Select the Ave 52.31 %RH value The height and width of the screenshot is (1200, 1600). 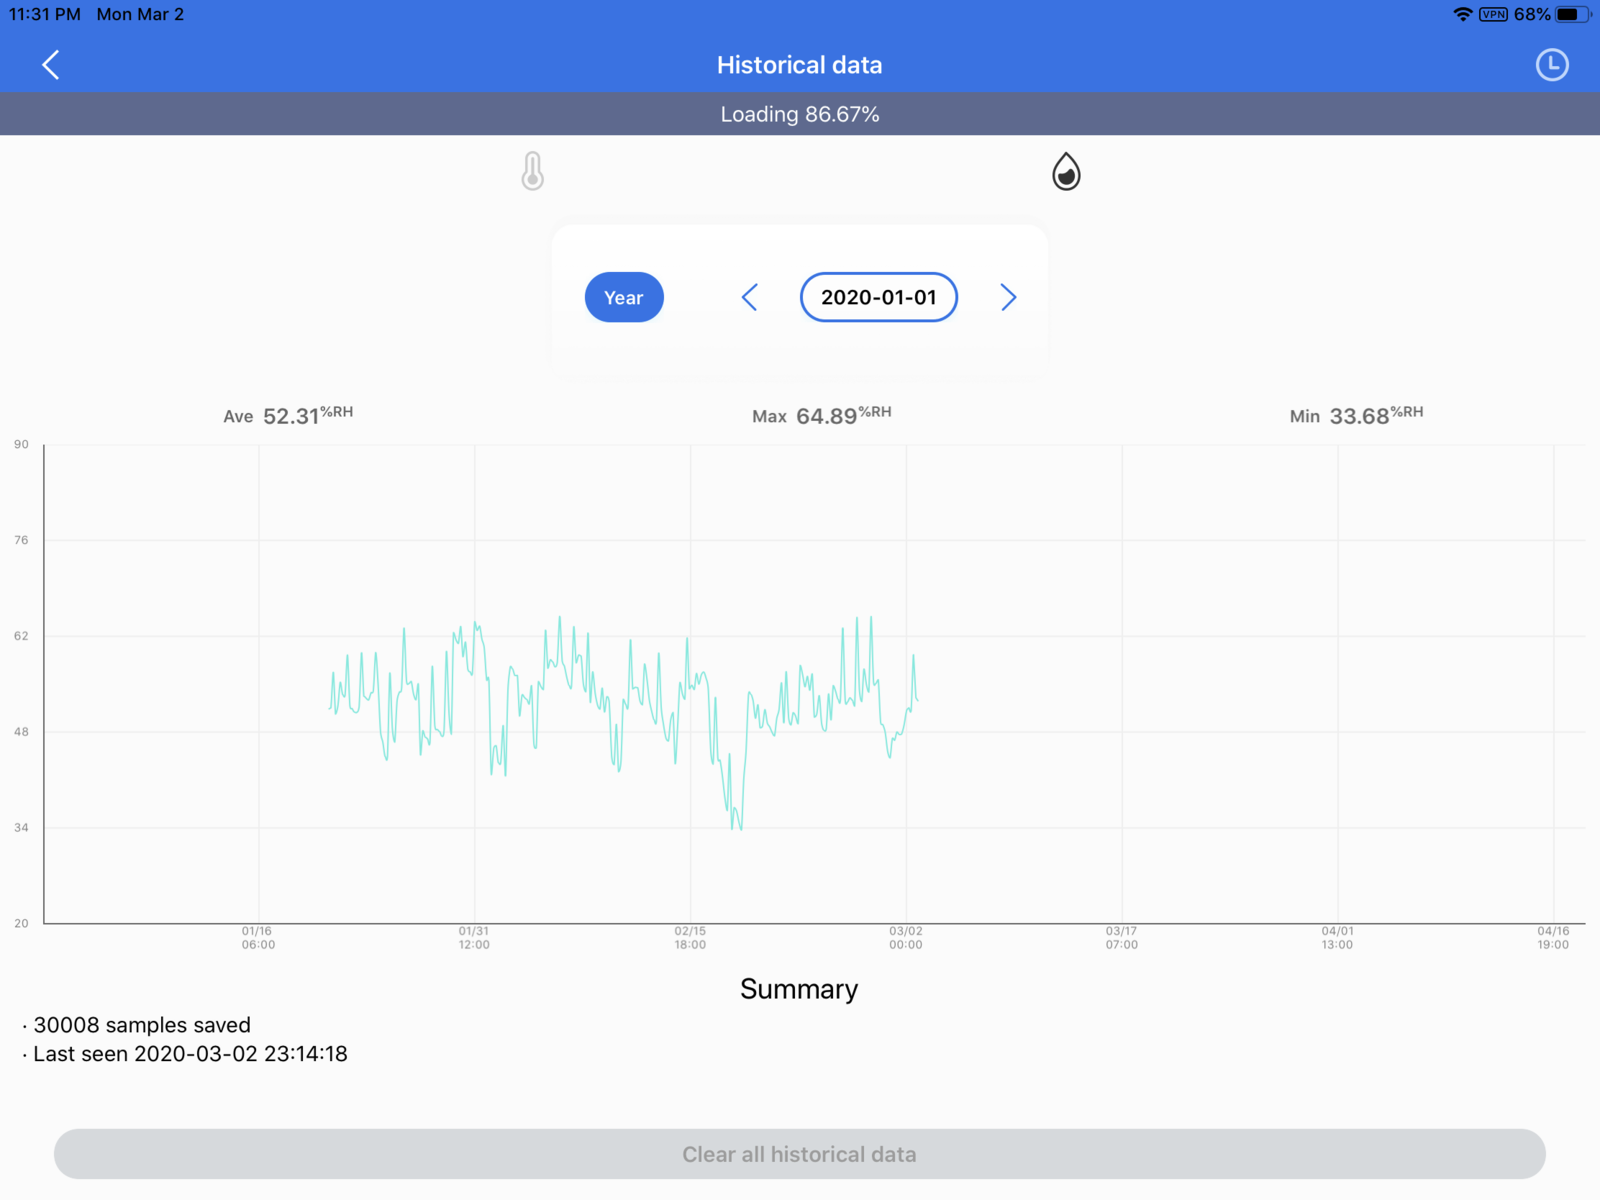click(288, 415)
